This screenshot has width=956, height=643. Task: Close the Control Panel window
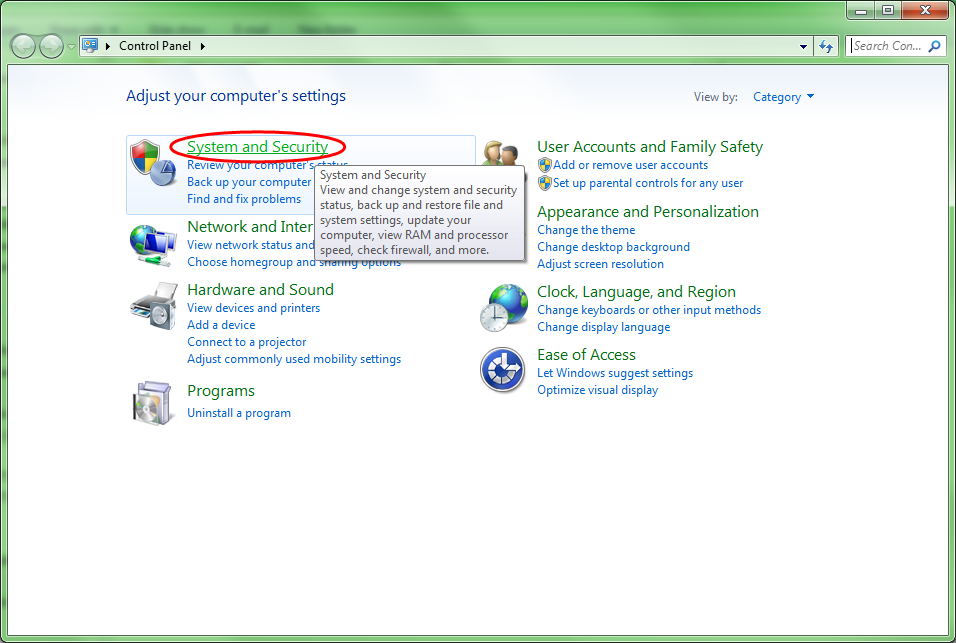tap(925, 10)
